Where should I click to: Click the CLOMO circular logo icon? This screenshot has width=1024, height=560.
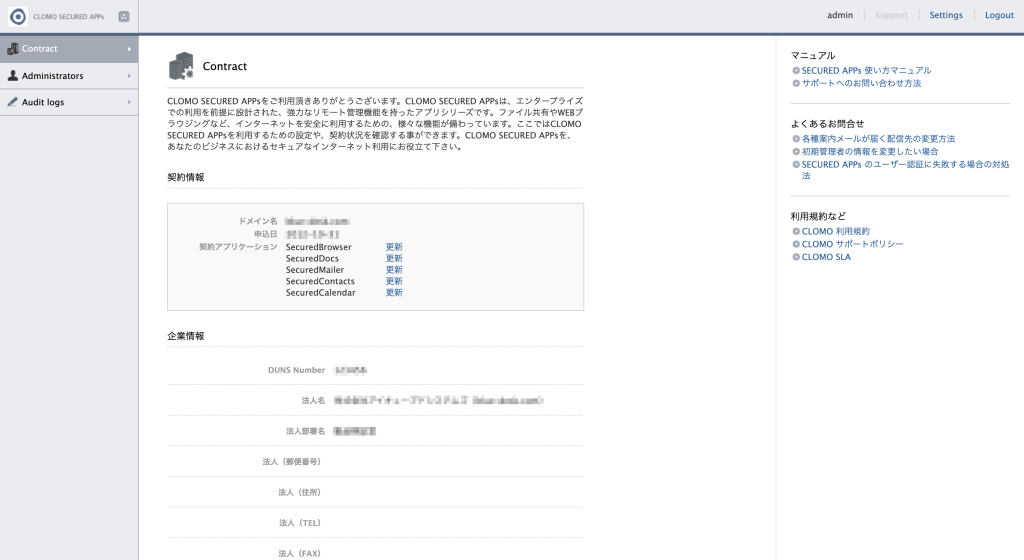pos(18,16)
